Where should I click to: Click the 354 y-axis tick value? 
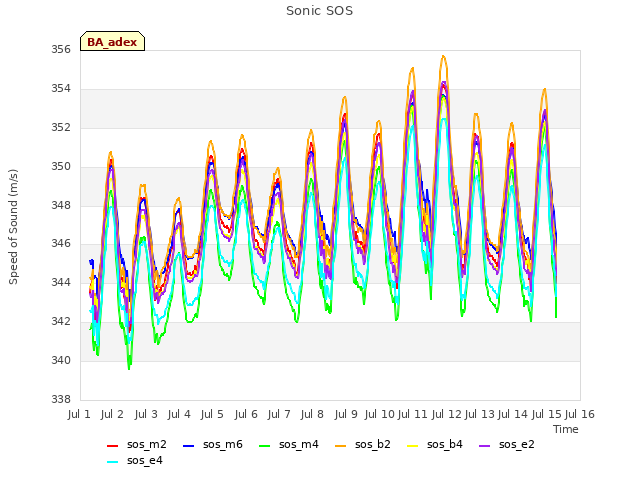61,89
